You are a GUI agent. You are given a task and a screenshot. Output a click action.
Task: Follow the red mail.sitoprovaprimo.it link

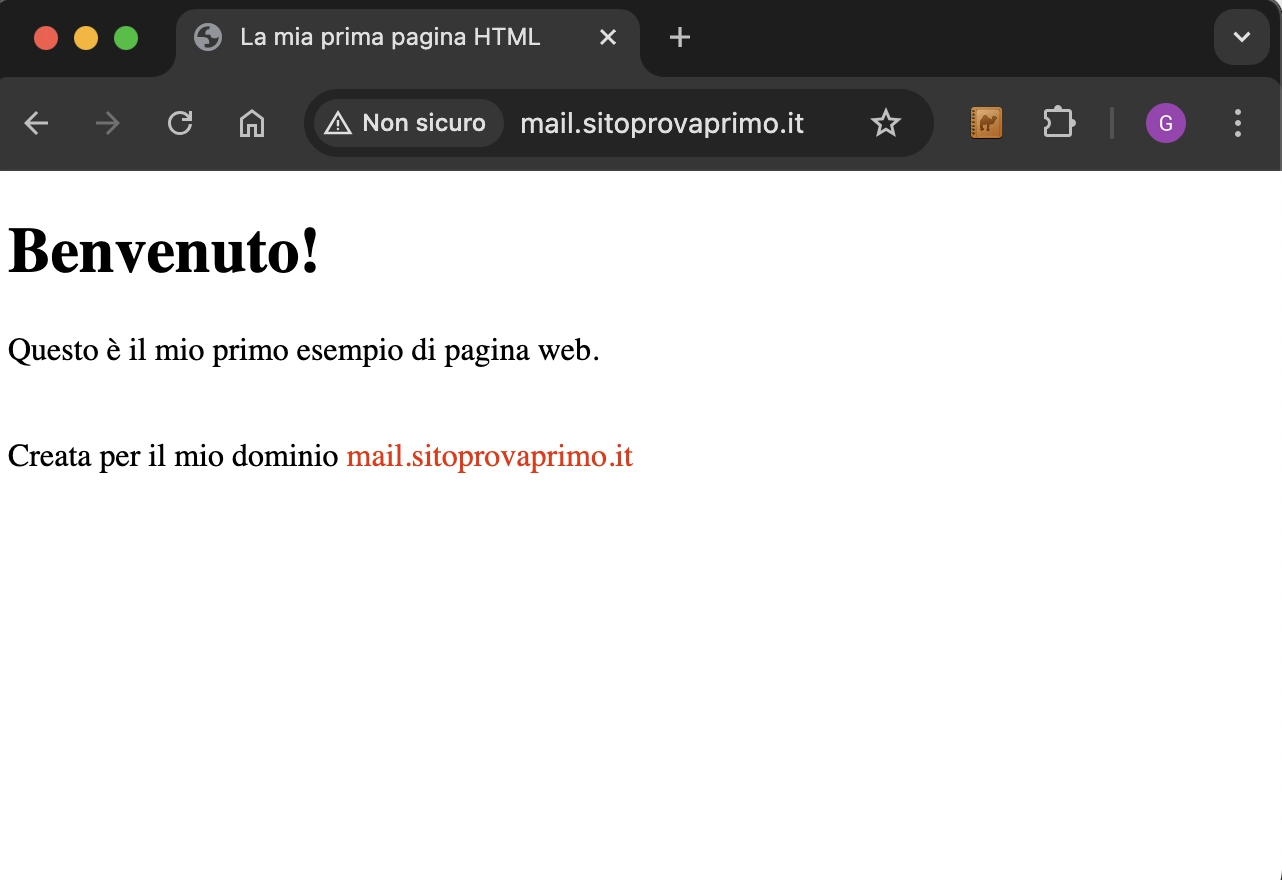coord(489,457)
